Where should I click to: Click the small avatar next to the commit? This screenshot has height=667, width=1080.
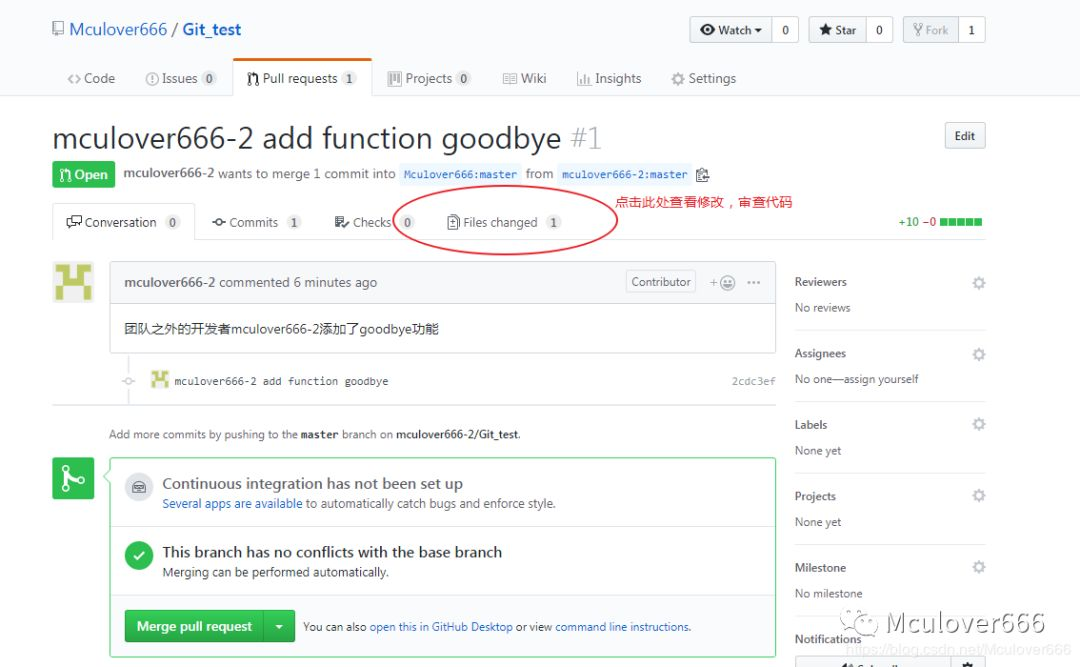(160, 380)
